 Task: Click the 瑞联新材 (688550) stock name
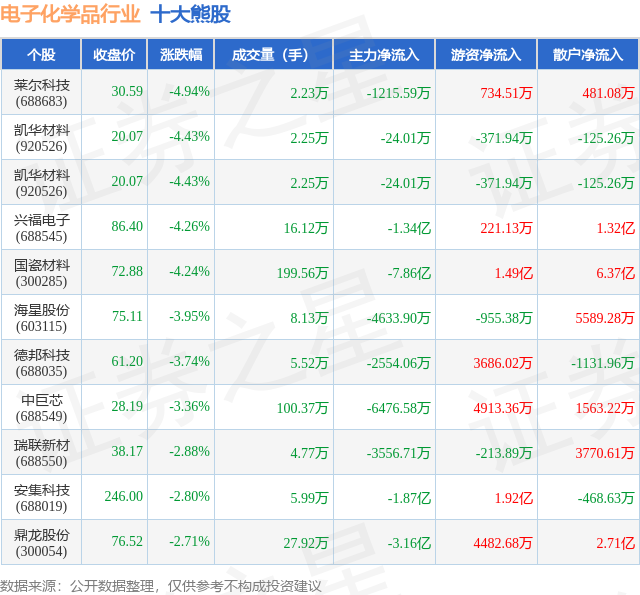pos(41,453)
